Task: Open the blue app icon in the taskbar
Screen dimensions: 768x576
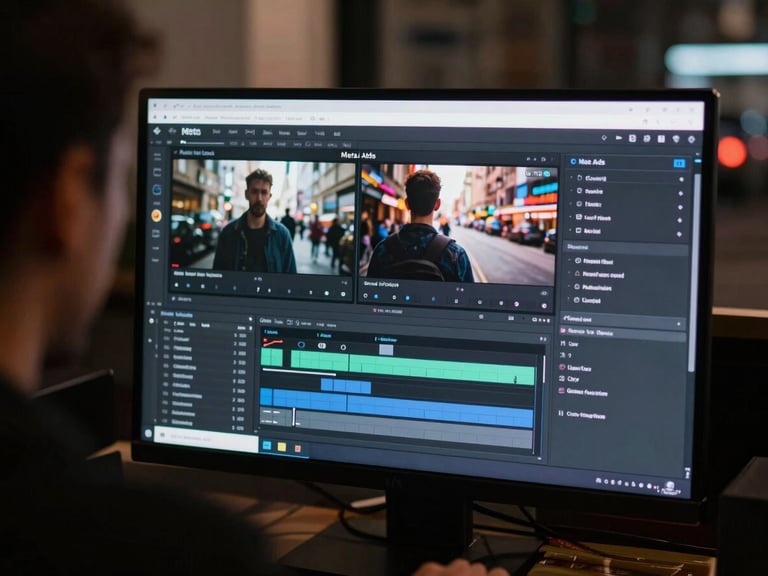Action: pos(267,445)
